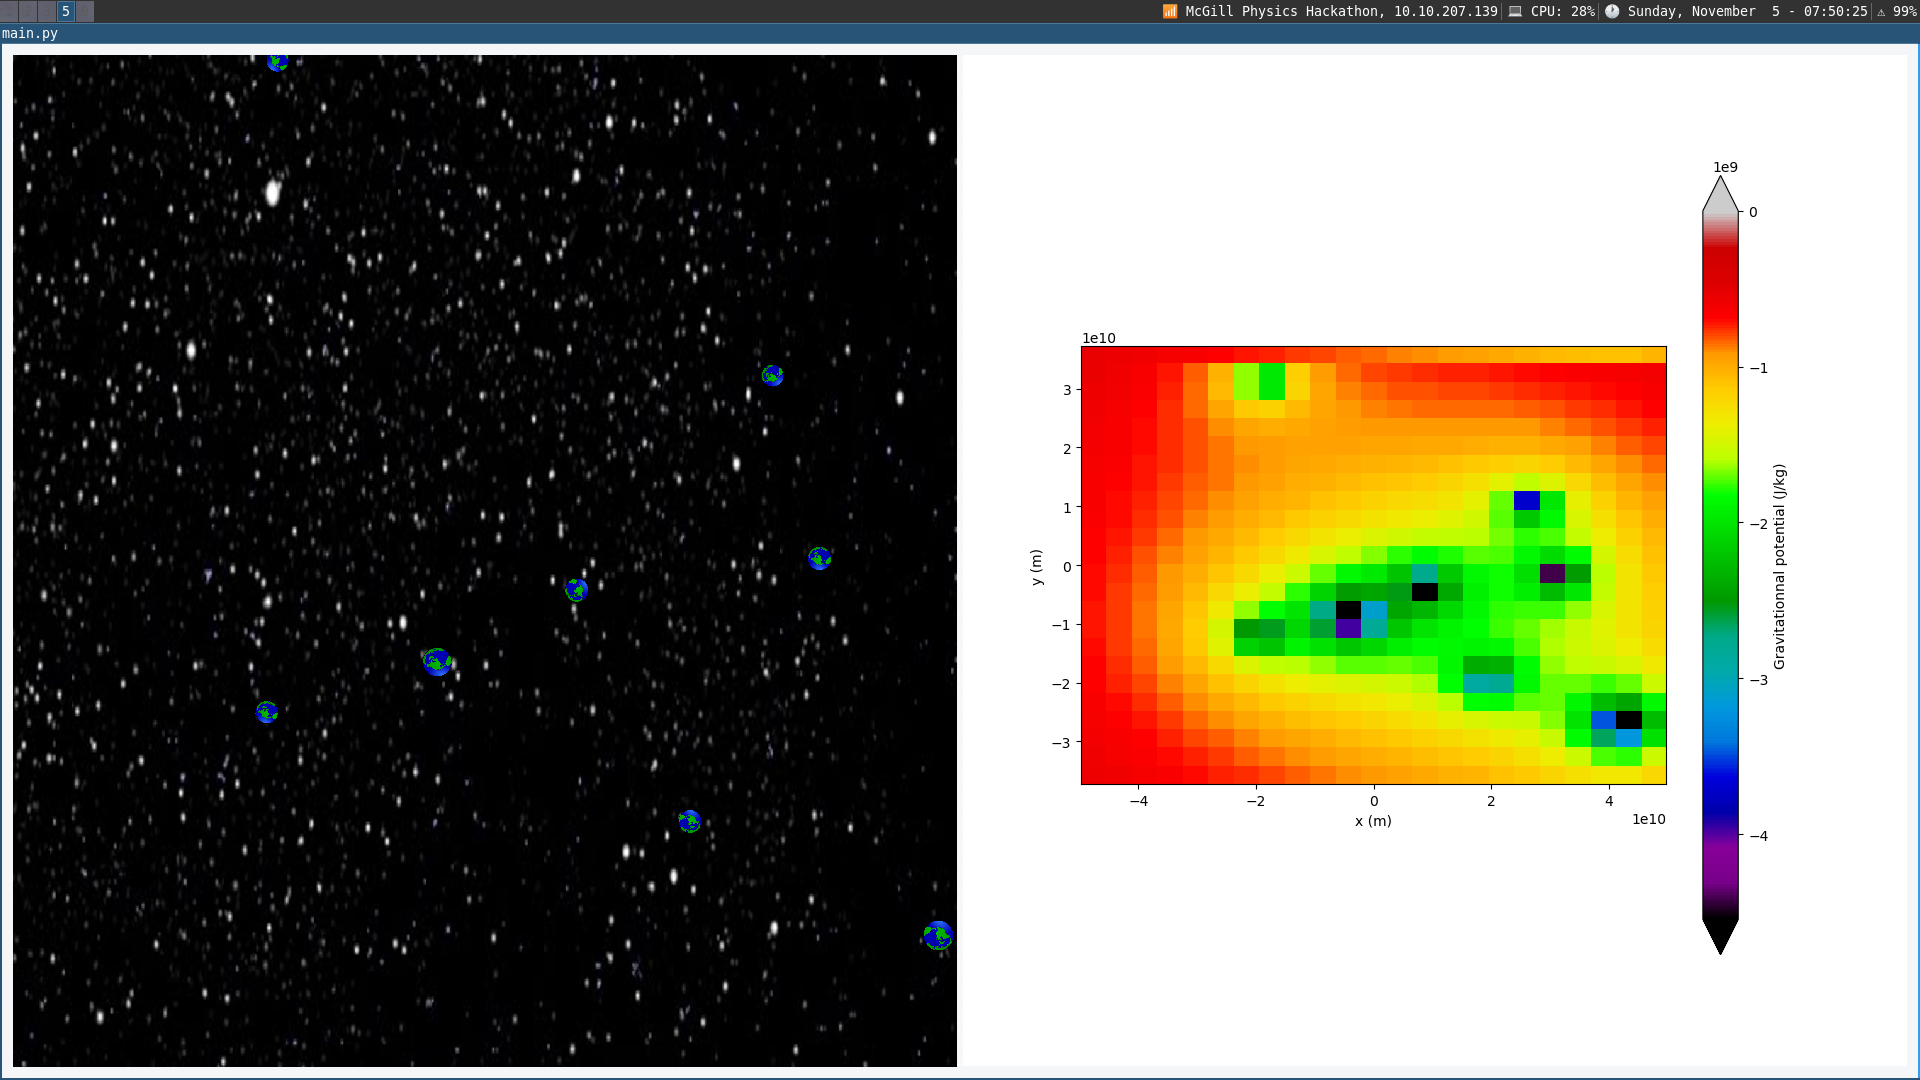This screenshot has width=1920, height=1080.
Task: Switch to workspace 9
Action: [85, 11]
